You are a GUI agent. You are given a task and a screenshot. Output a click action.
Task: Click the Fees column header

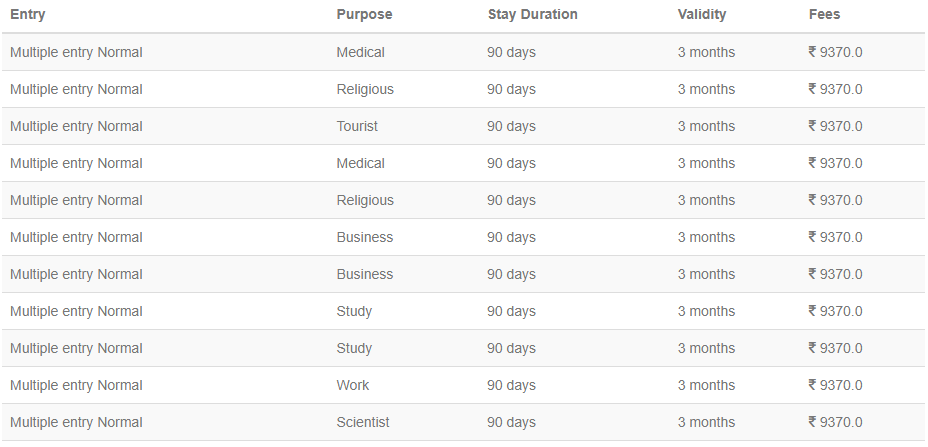[x=824, y=14]
